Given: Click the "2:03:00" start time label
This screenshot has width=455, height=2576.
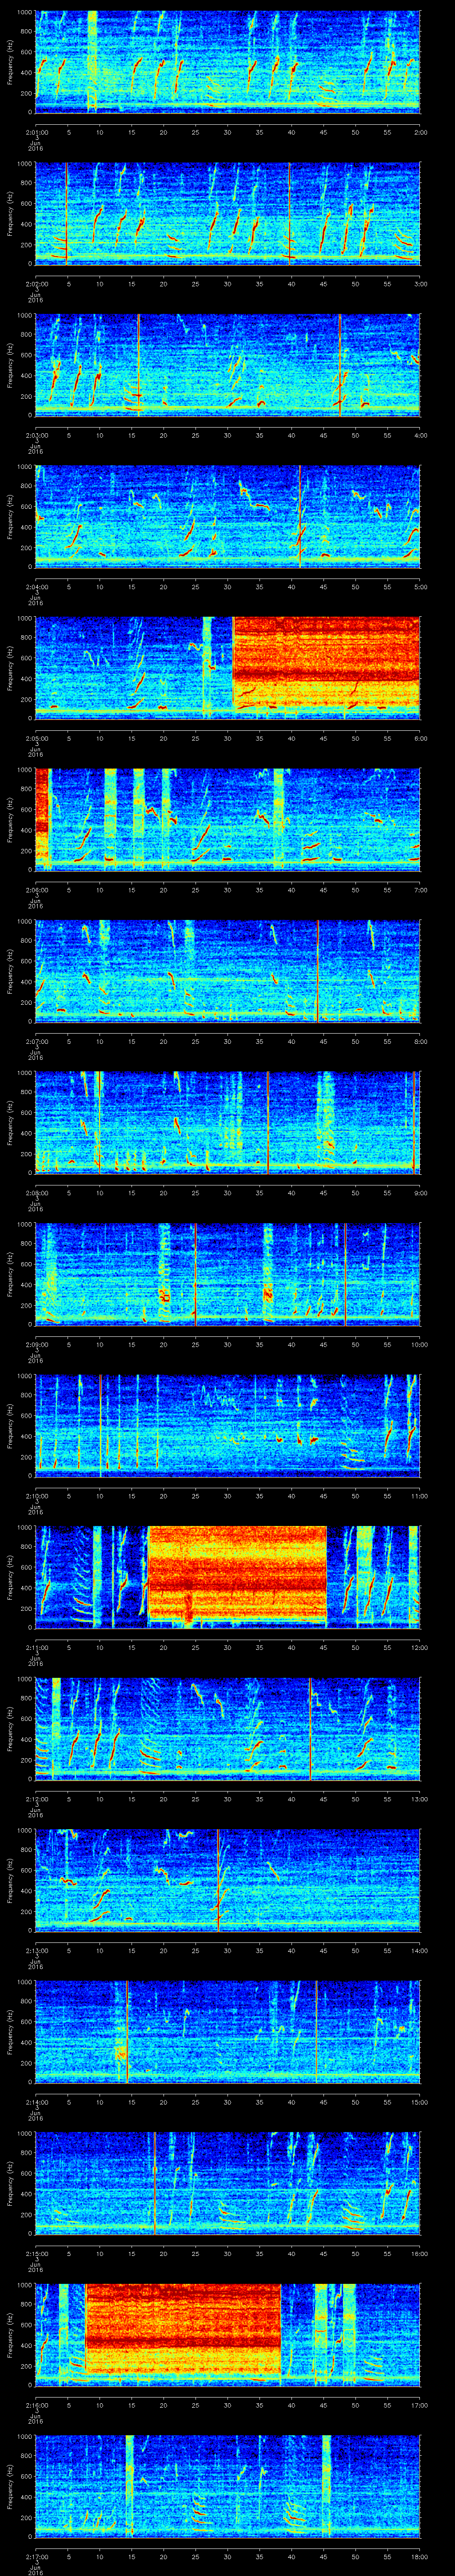Looking at the screenshot, I should [x=37, y=435].
